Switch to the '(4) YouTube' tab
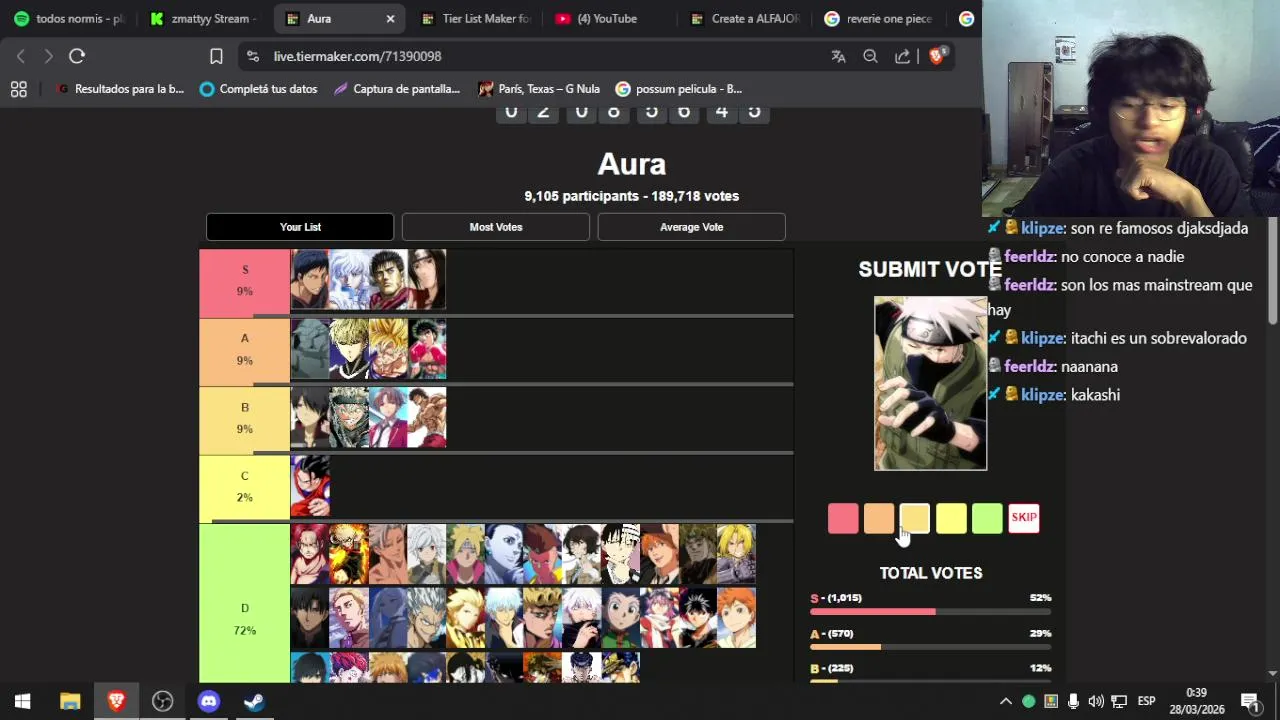The width and height of the screenshot is (1280, 720). click(607, 18)
